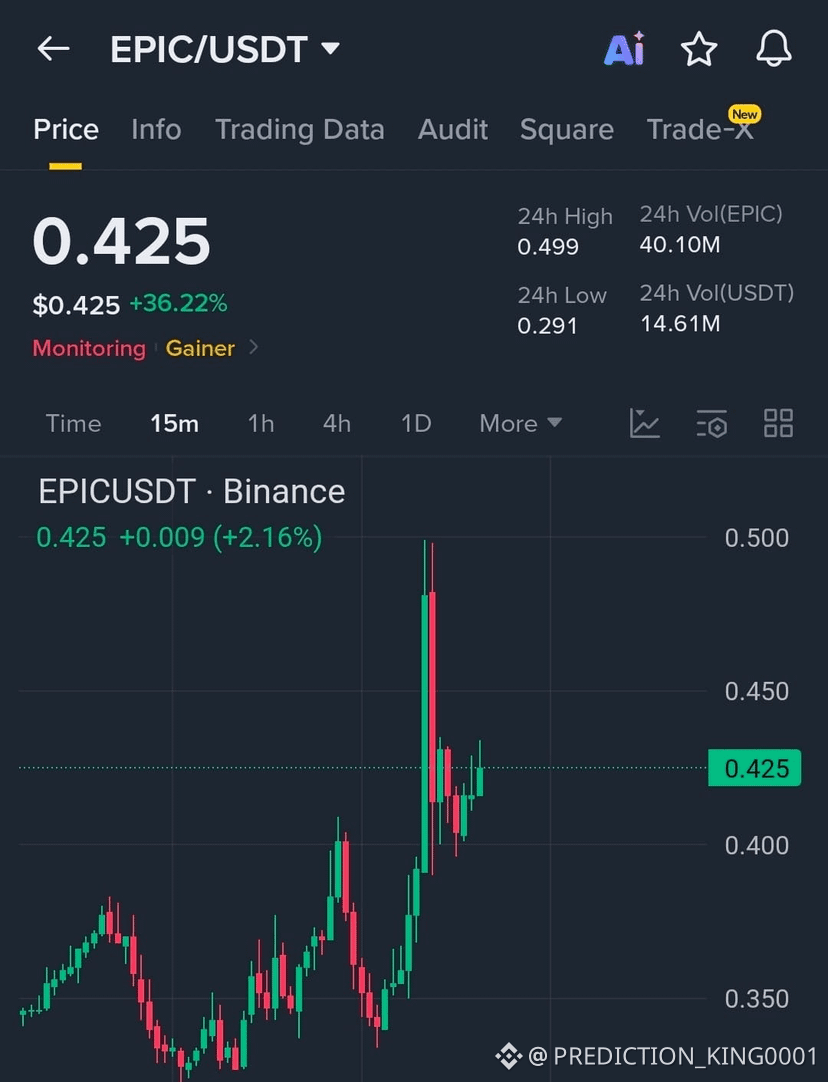Tap the yellow Gainer tag
The width and height of the screenshot is (828, 1082).
(x=200, y=348)
